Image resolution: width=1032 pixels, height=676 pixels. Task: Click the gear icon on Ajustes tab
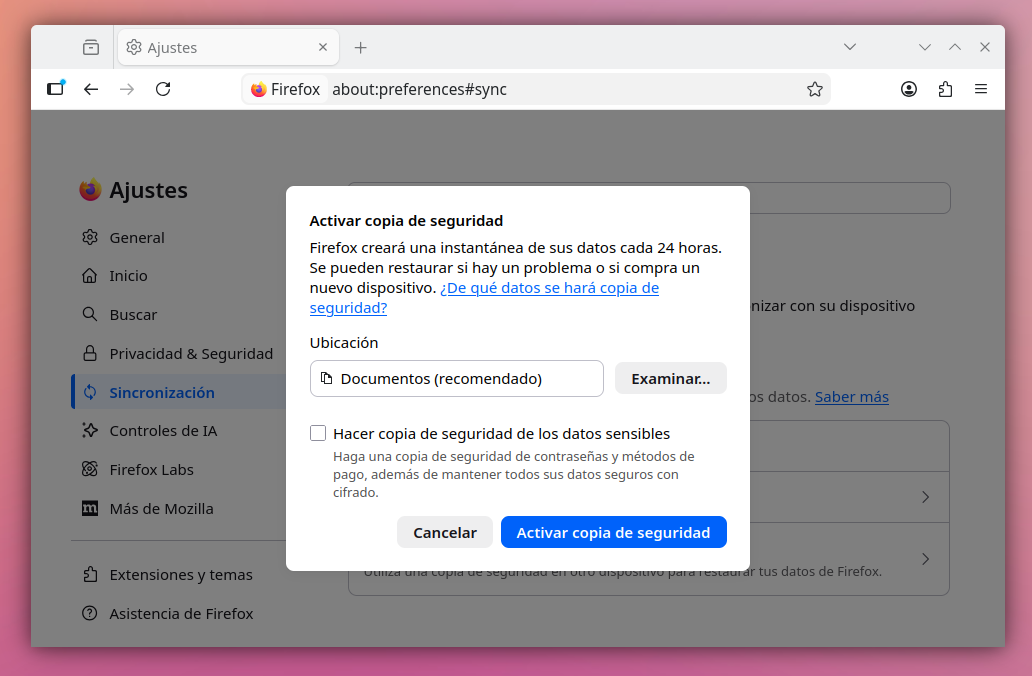[134, 47]
